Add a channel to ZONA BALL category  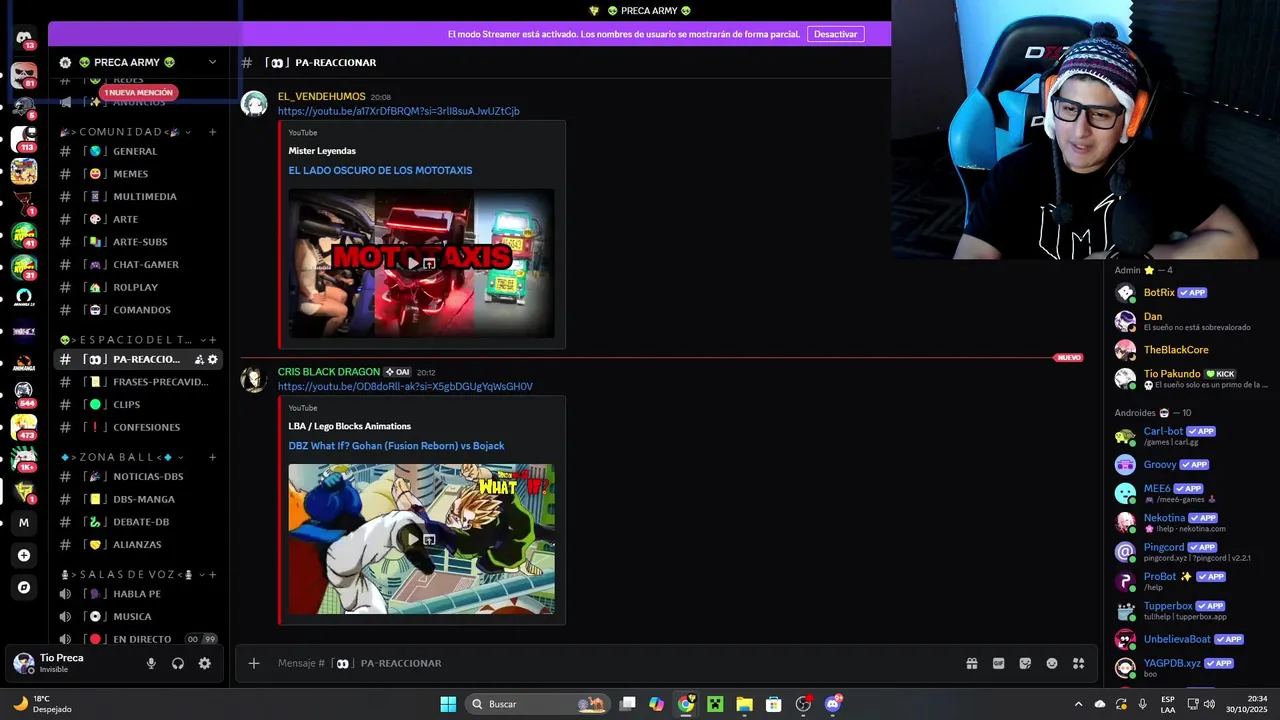(213, 457)
